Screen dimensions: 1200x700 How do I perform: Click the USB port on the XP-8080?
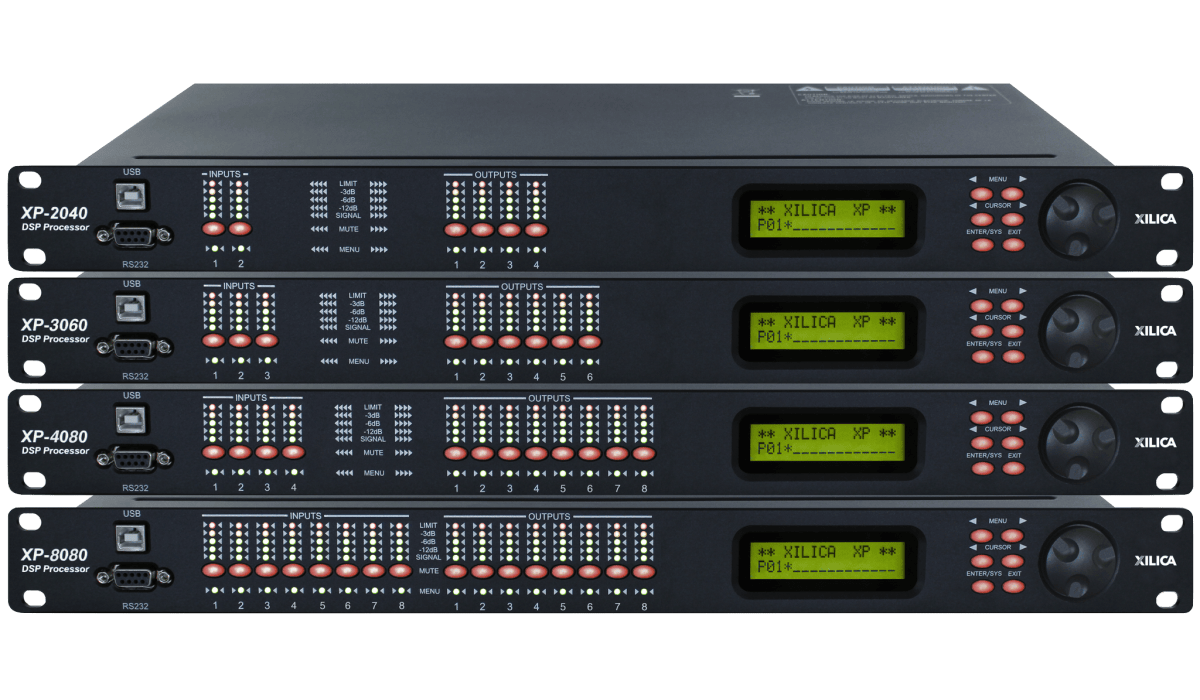(x=131, y=539)
